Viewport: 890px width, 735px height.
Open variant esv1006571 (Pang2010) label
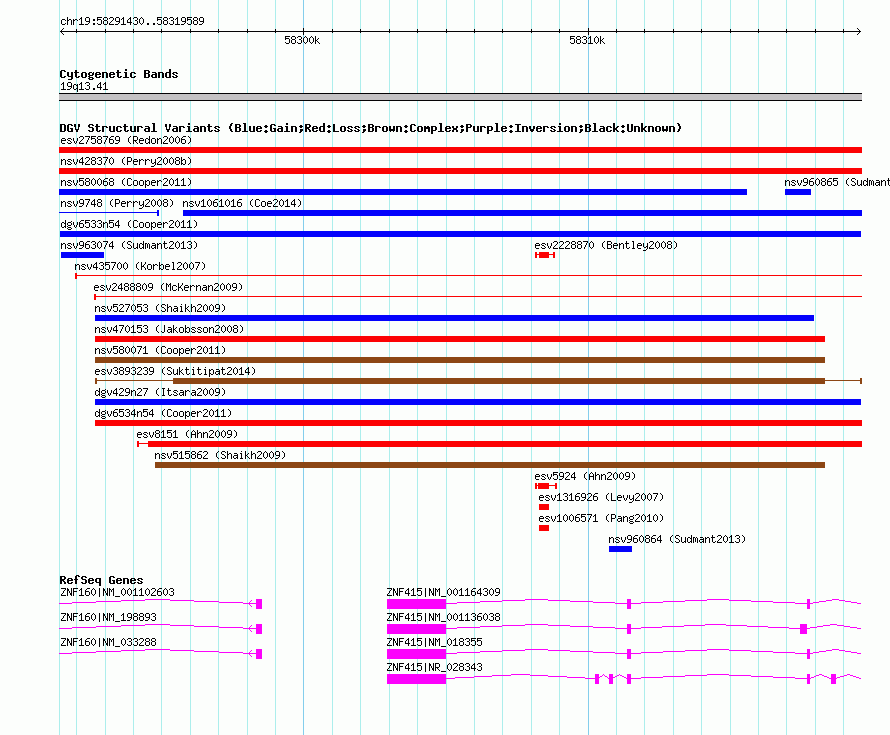pyautogui.click(x=601, y=518)
